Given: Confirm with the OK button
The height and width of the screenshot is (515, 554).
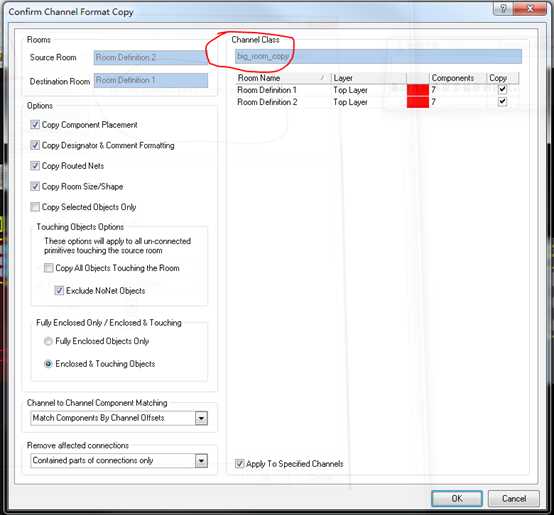Looking at the screenshot, I should tap(457, 498).
